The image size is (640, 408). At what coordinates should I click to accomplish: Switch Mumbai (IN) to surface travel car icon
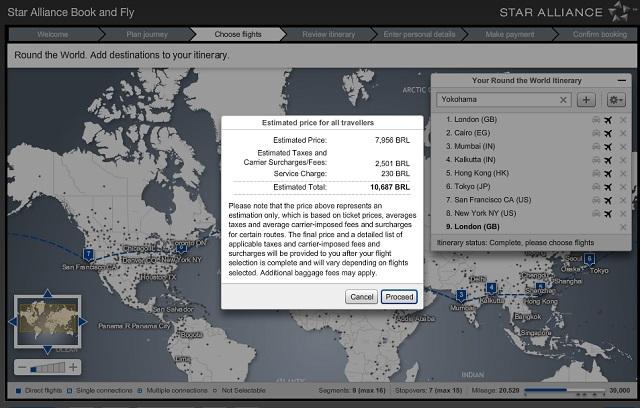click(596, 146)
